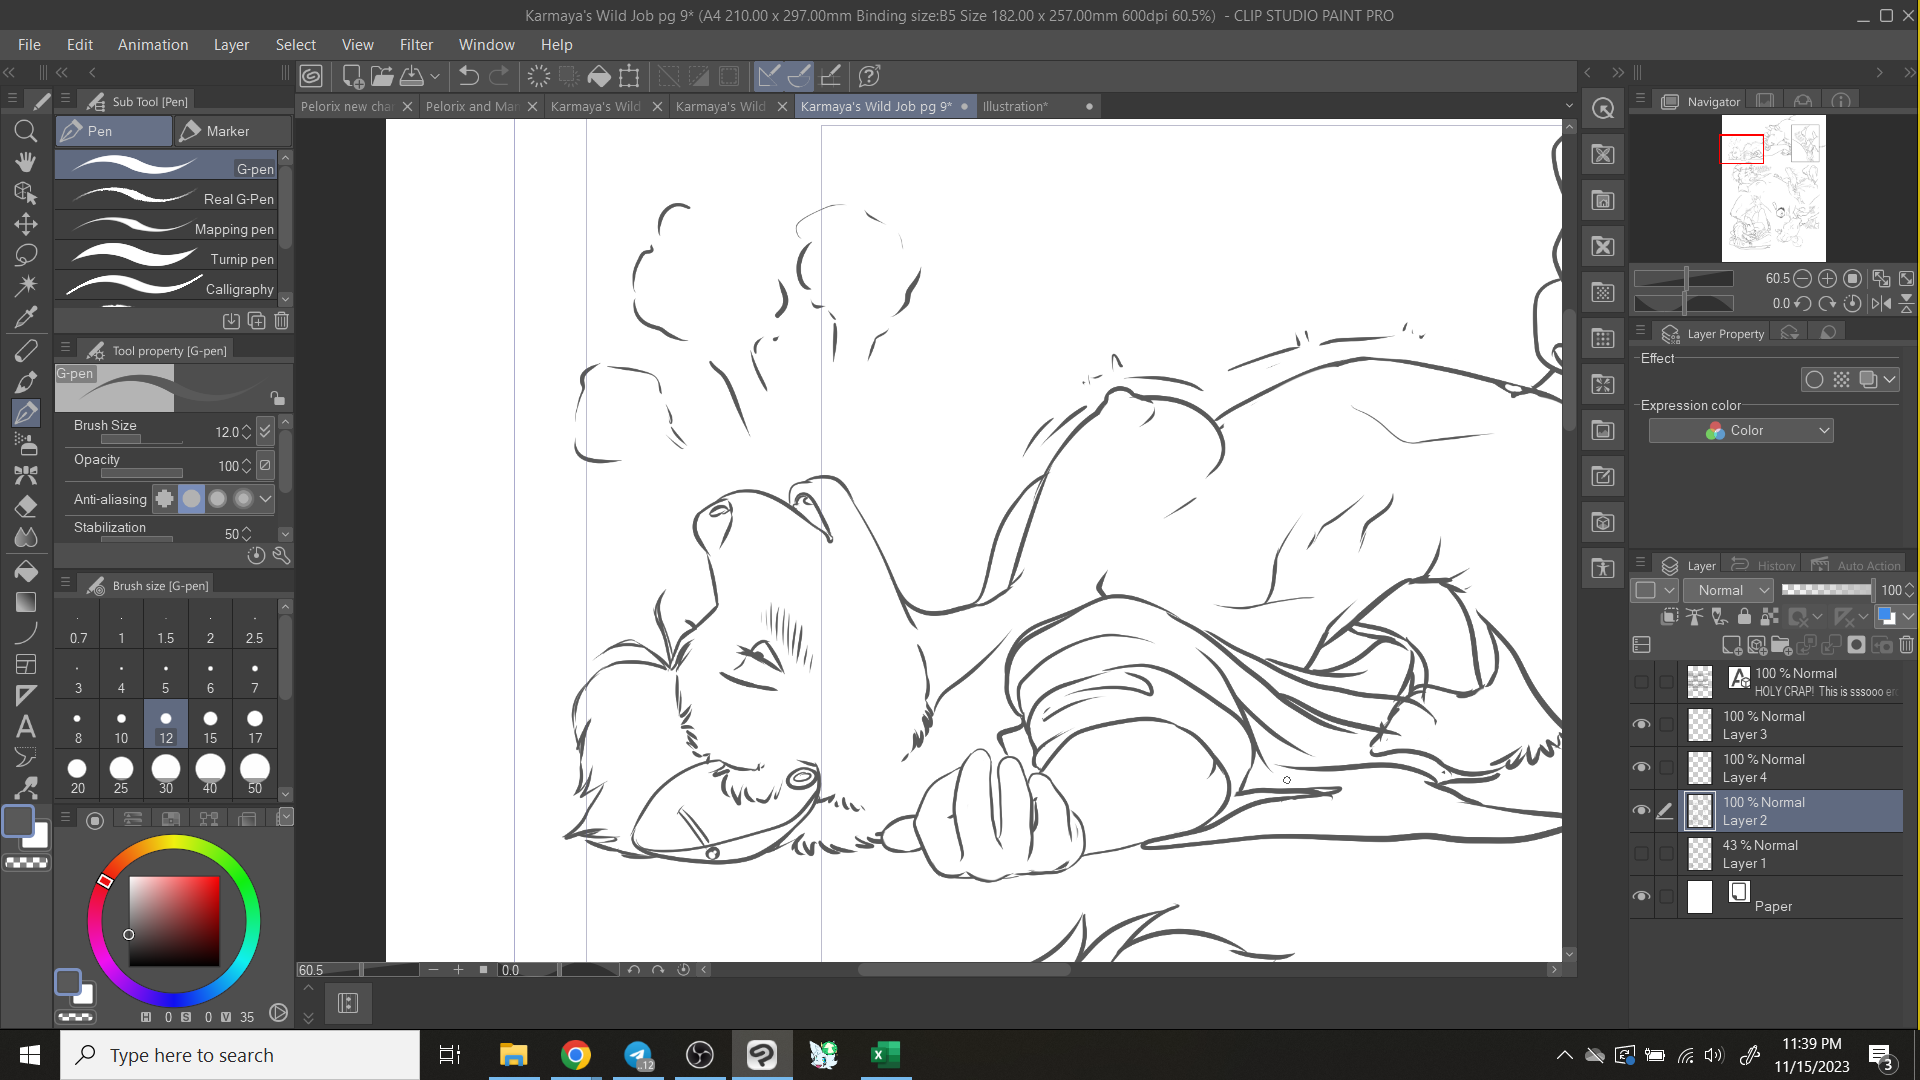The image size is (1920, 1080).
Task: Select the Eyedropper tool
Action: point(26,317)
